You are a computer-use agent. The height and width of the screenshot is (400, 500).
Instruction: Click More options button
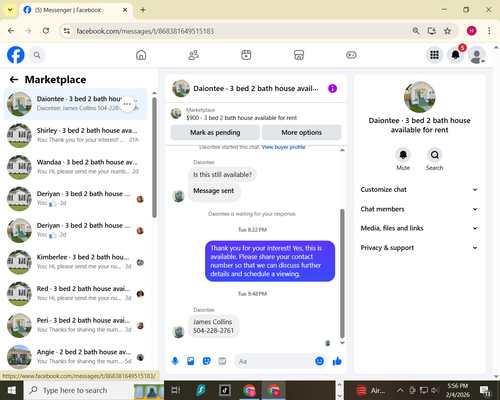(x=302, y=132)
